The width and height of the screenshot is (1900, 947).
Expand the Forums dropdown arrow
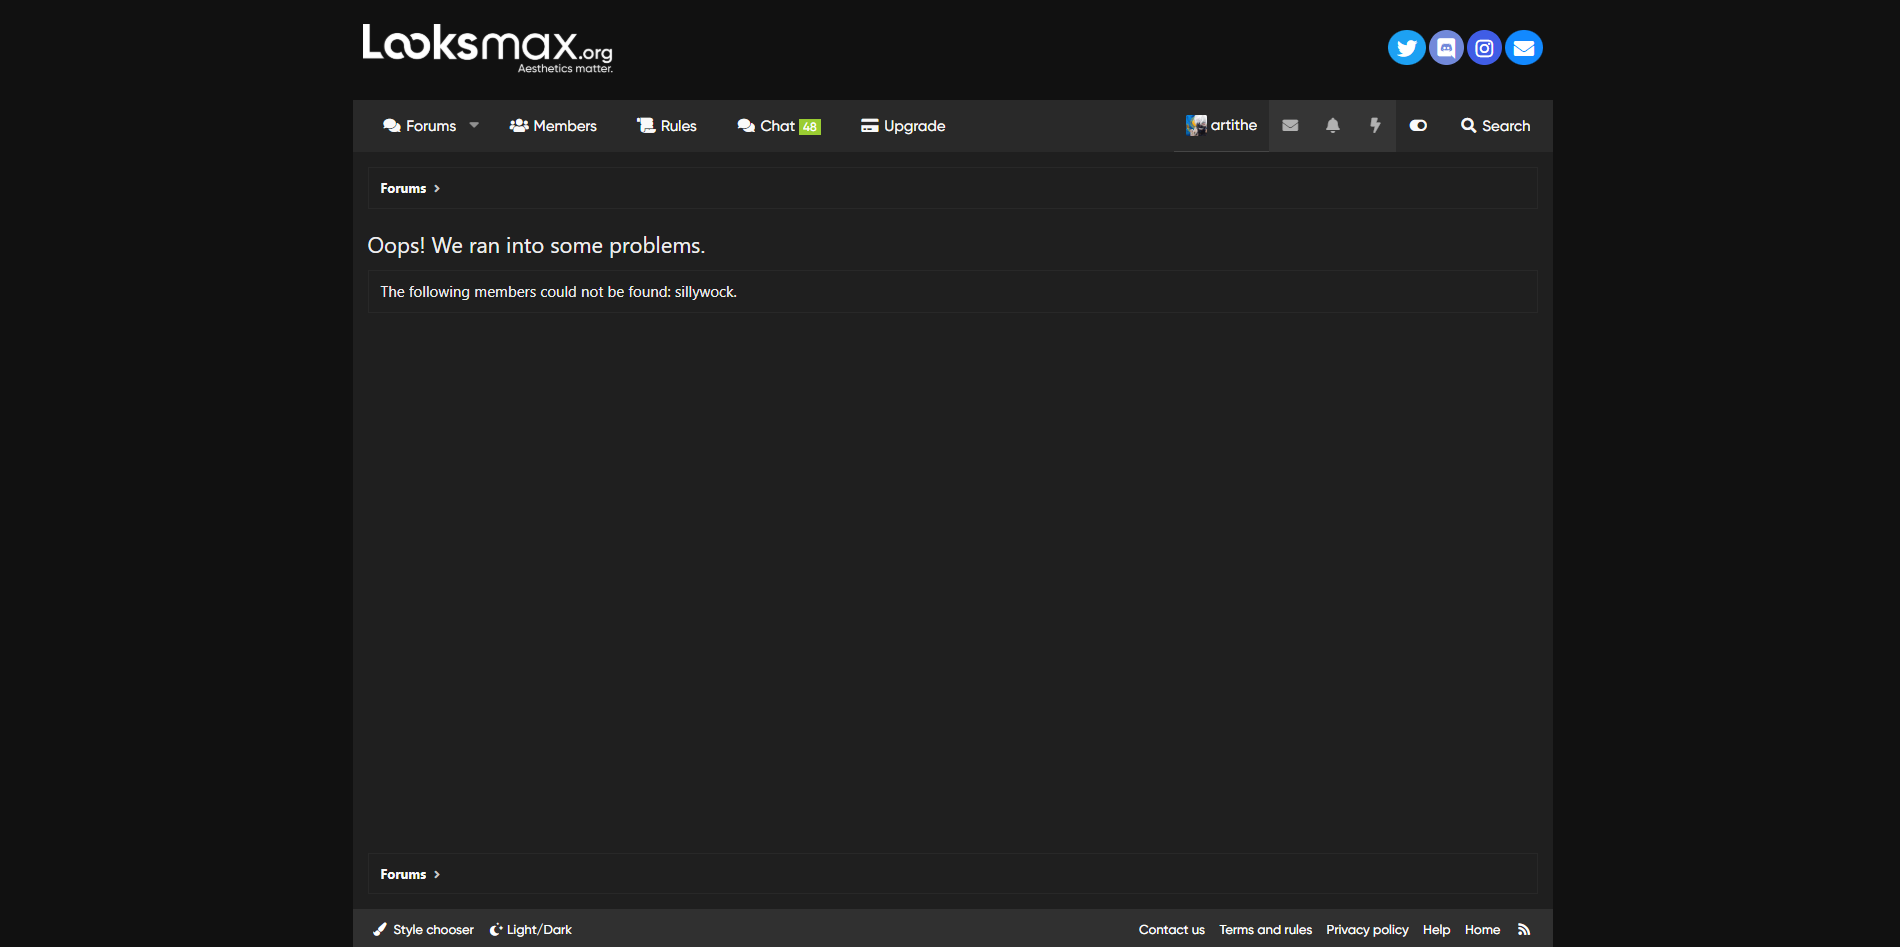[x=474, y=126]
